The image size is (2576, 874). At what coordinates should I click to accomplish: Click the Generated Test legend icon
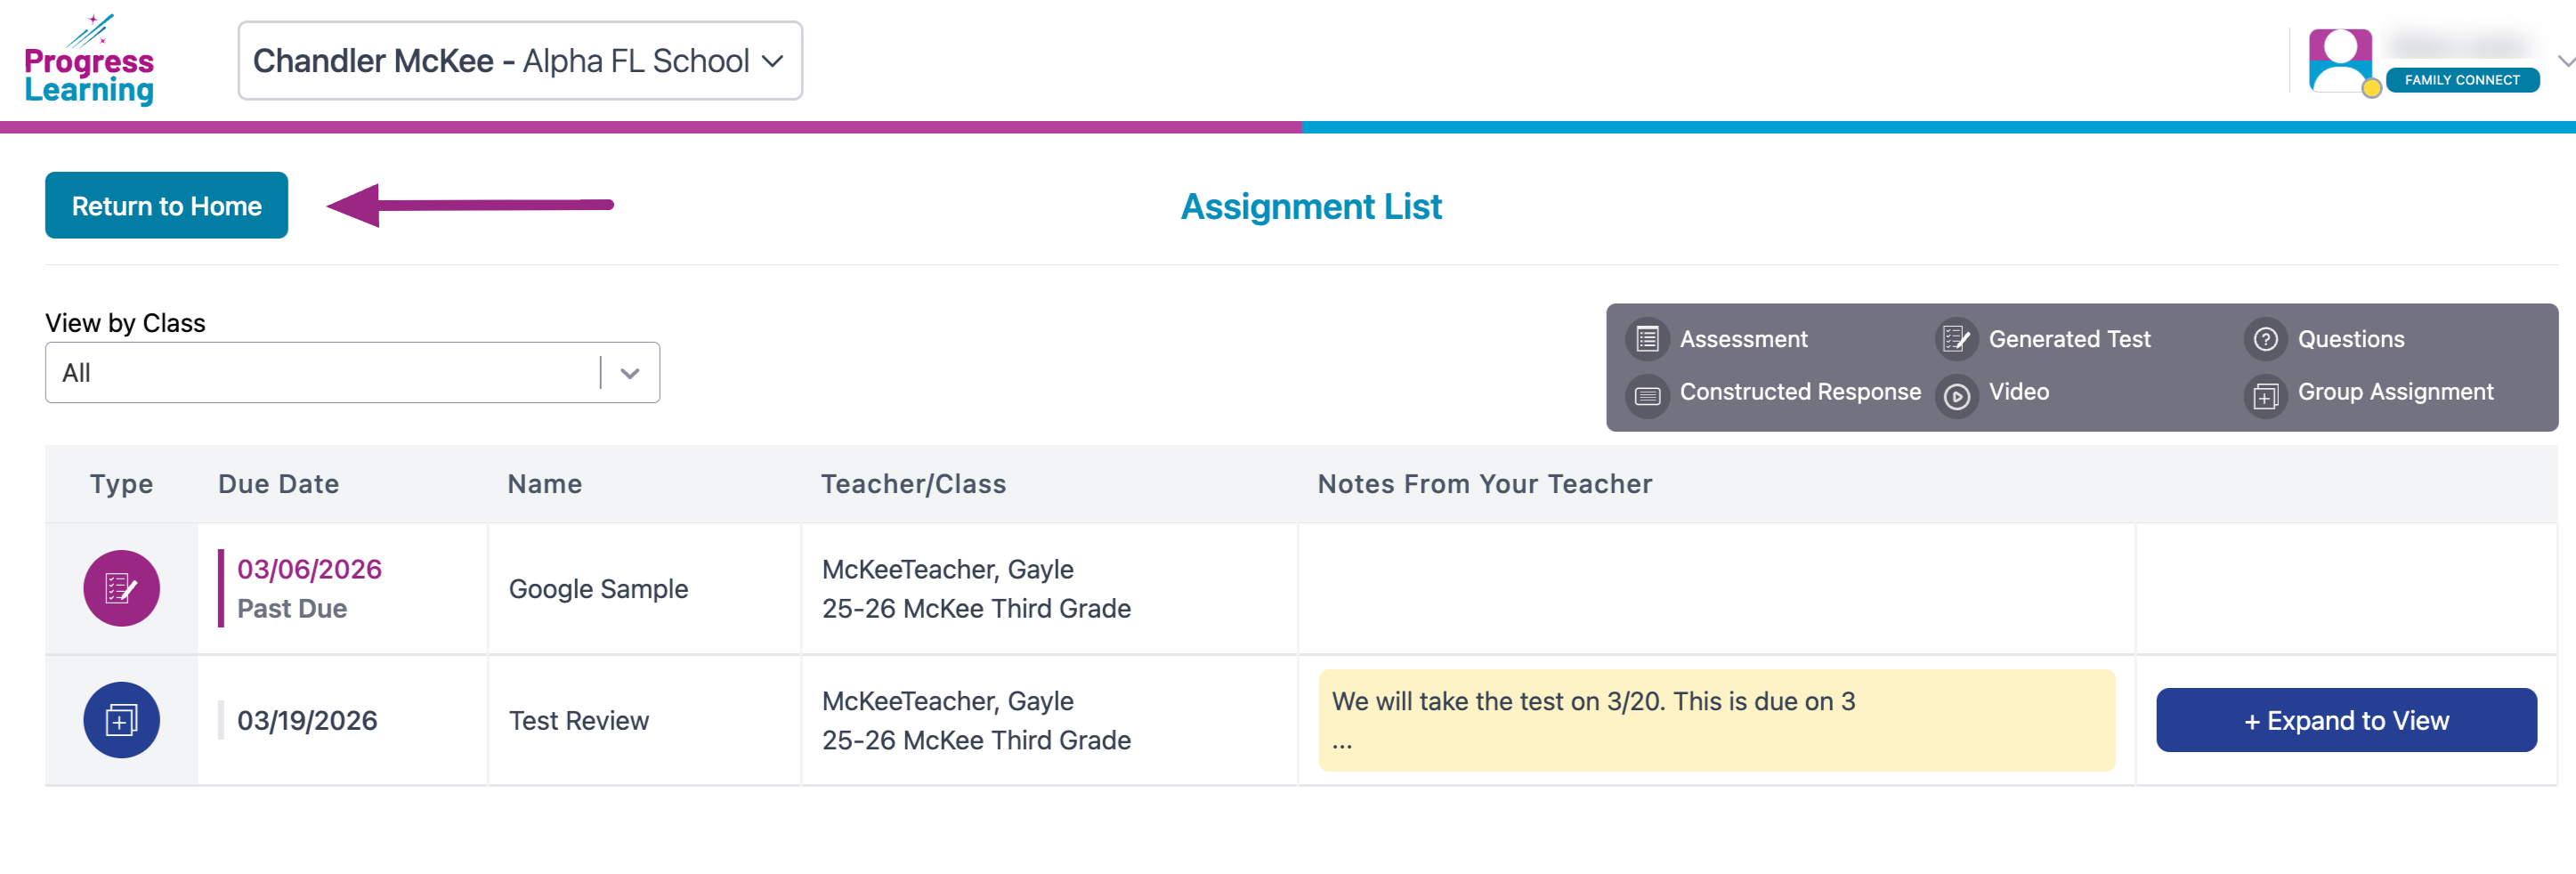[x=1955, y=340]
